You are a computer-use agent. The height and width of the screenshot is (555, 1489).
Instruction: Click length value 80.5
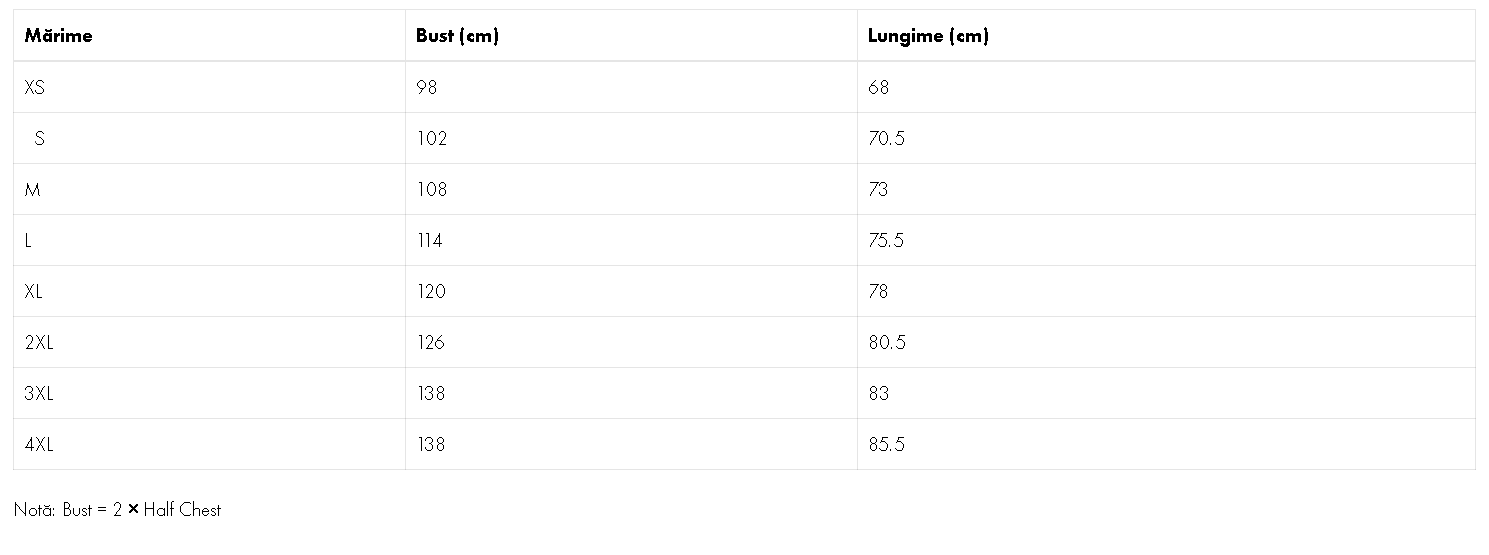(x=887, y=343)
